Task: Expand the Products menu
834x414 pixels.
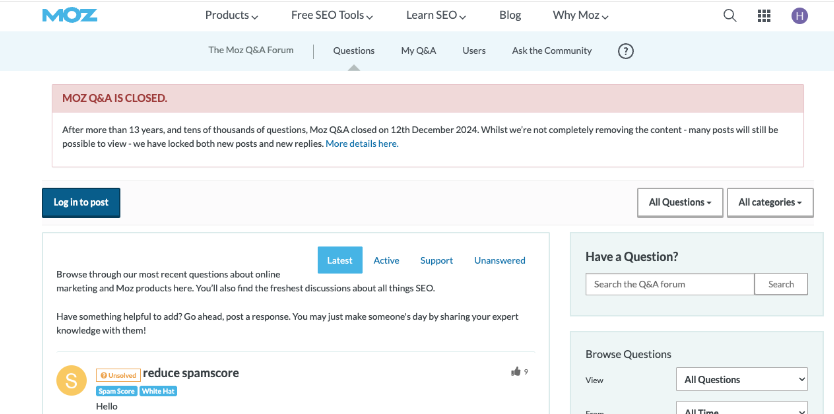Action: 231,15
